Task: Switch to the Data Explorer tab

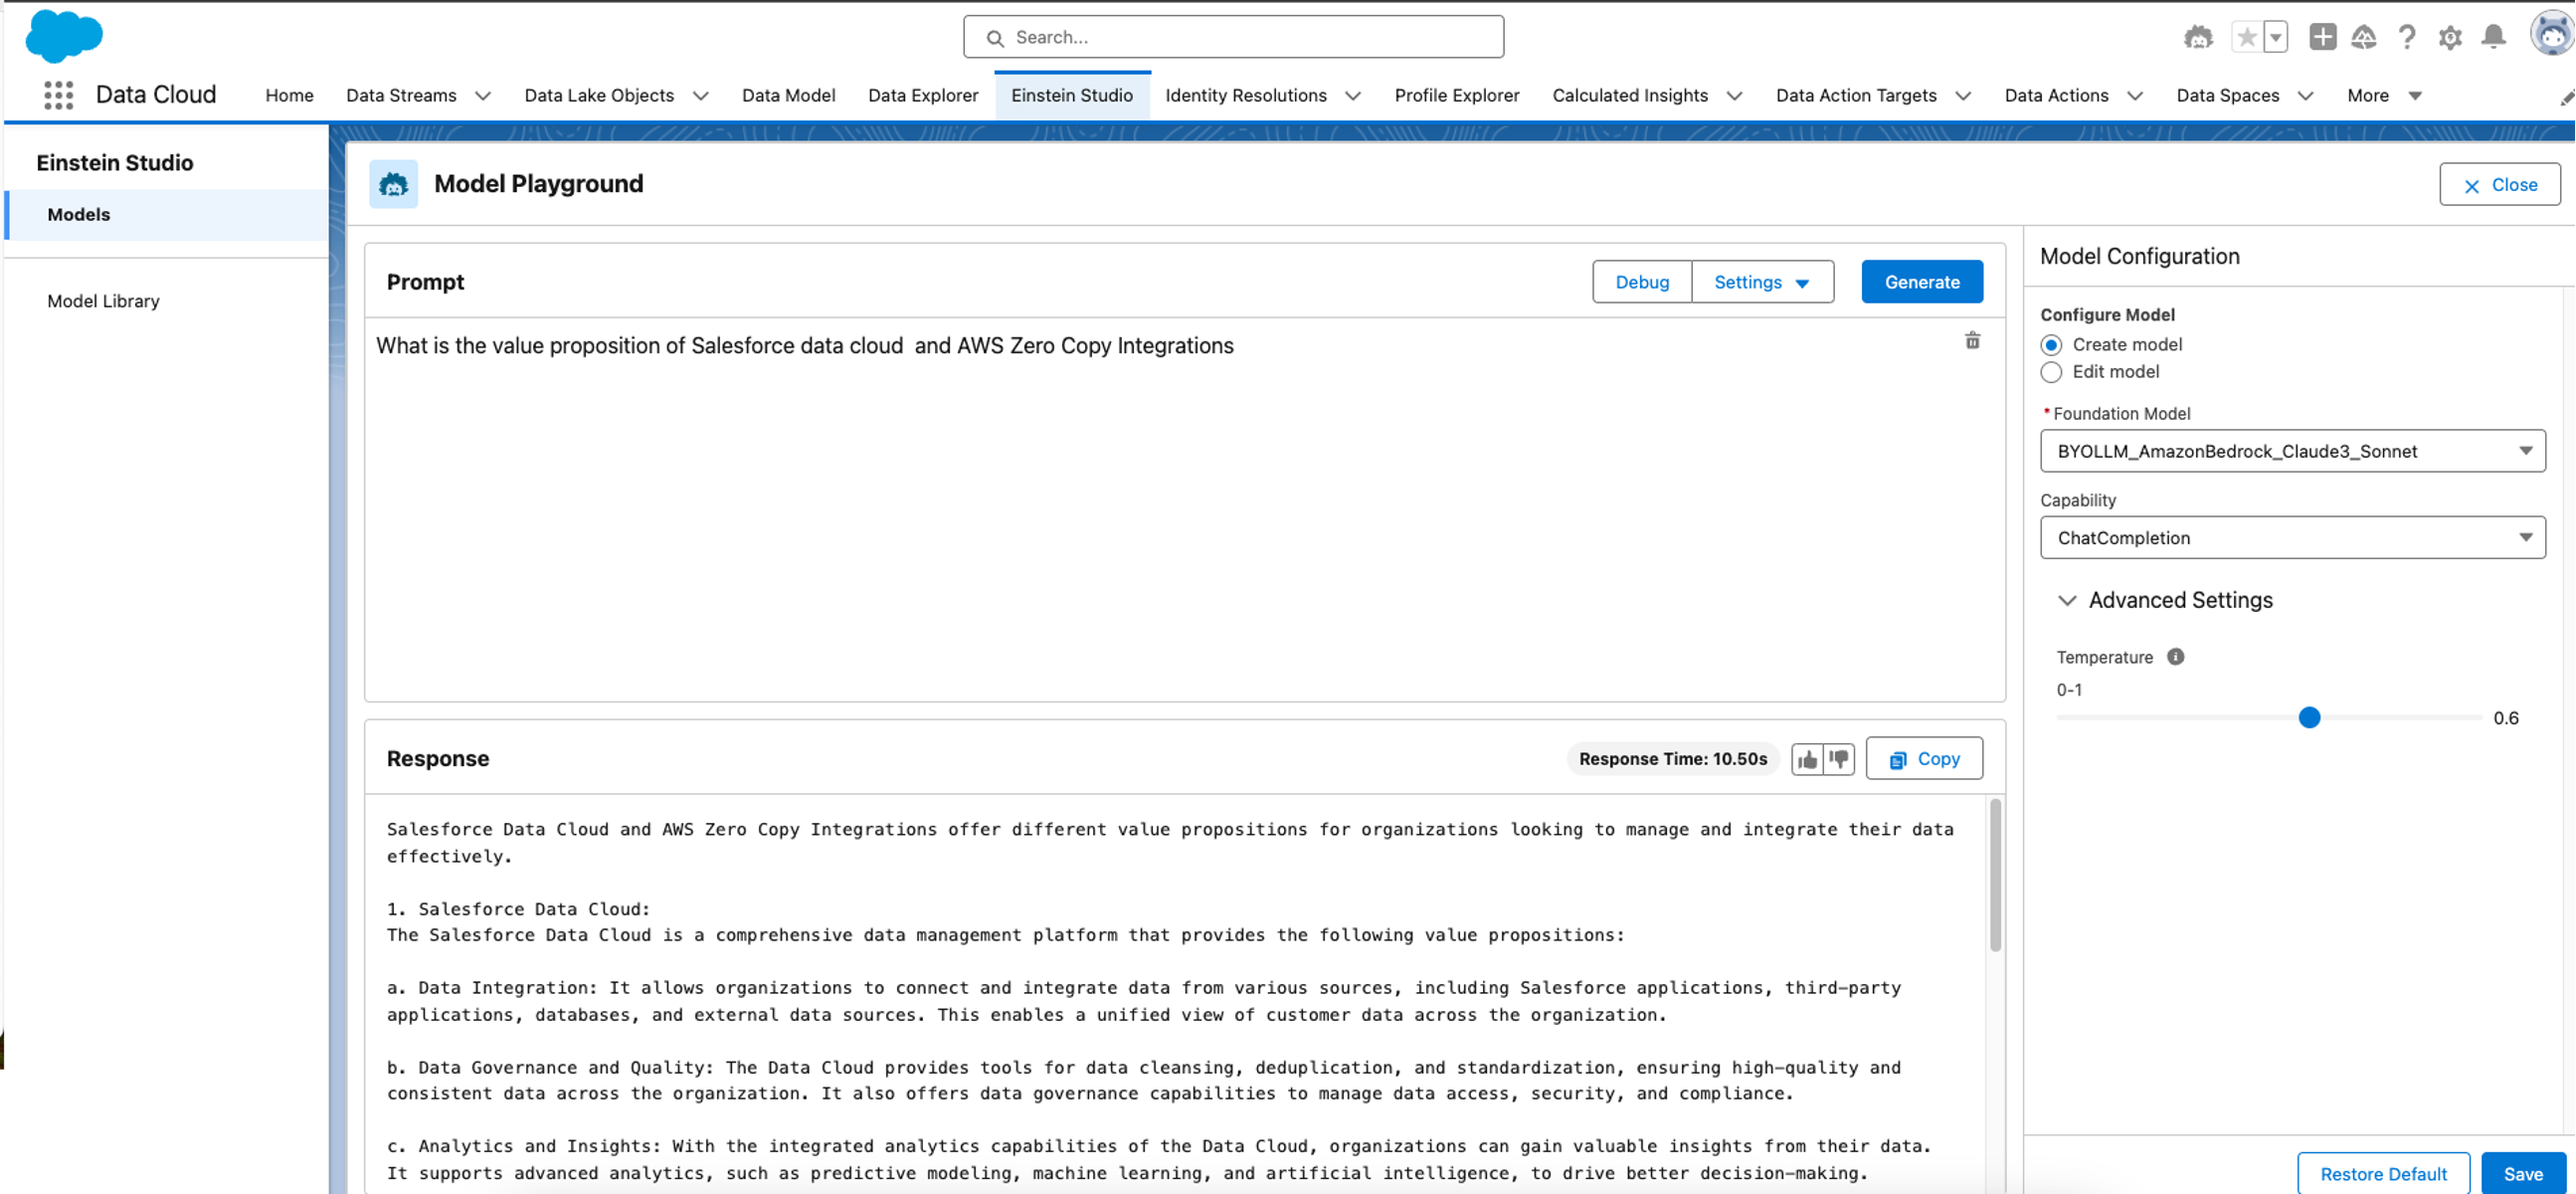Action: point(922,95)
